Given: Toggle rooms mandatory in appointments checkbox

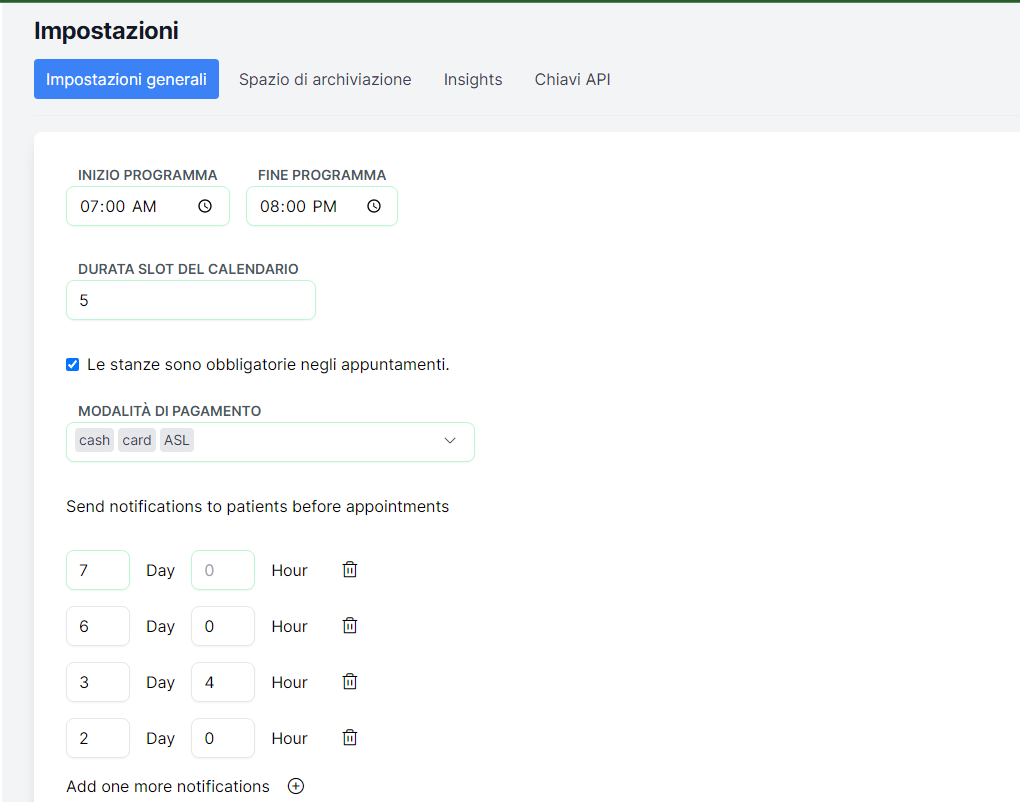Looking at the screenshot, I should click(x=72, y=364).
